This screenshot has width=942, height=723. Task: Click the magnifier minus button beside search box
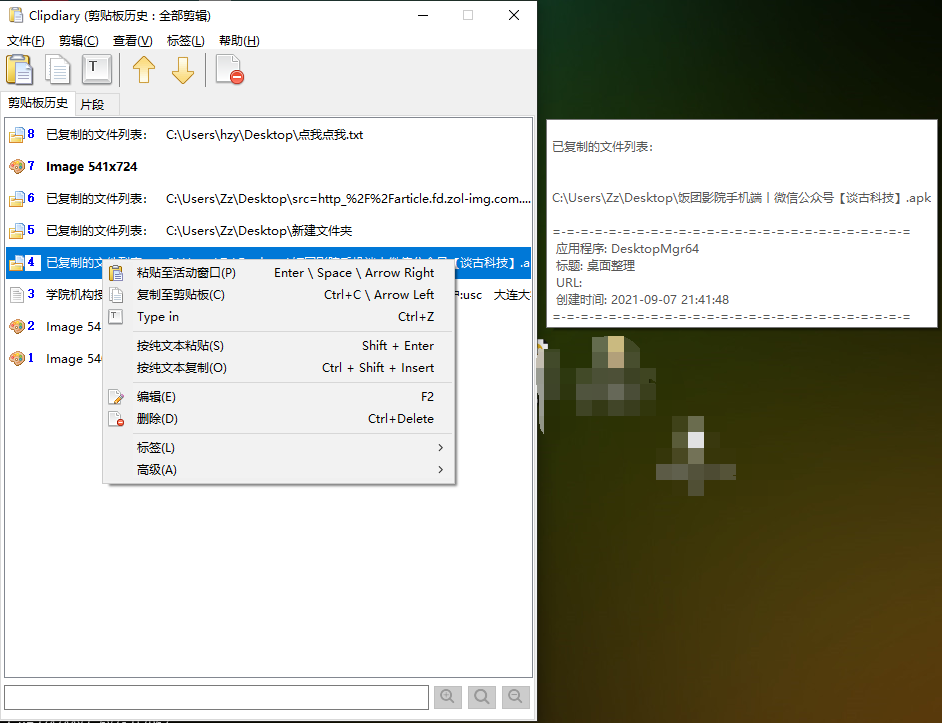[516, 696]
